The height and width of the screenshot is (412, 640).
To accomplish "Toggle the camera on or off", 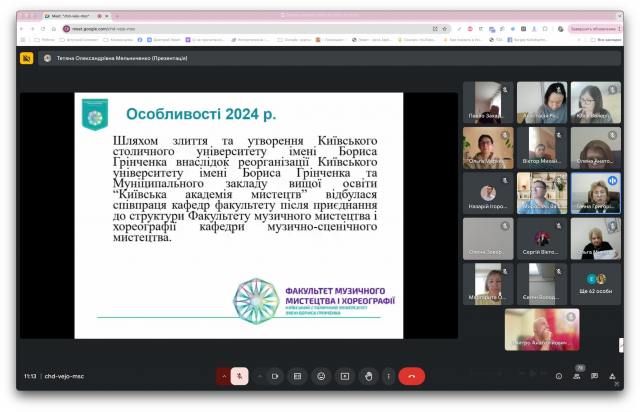I will 274,376.
